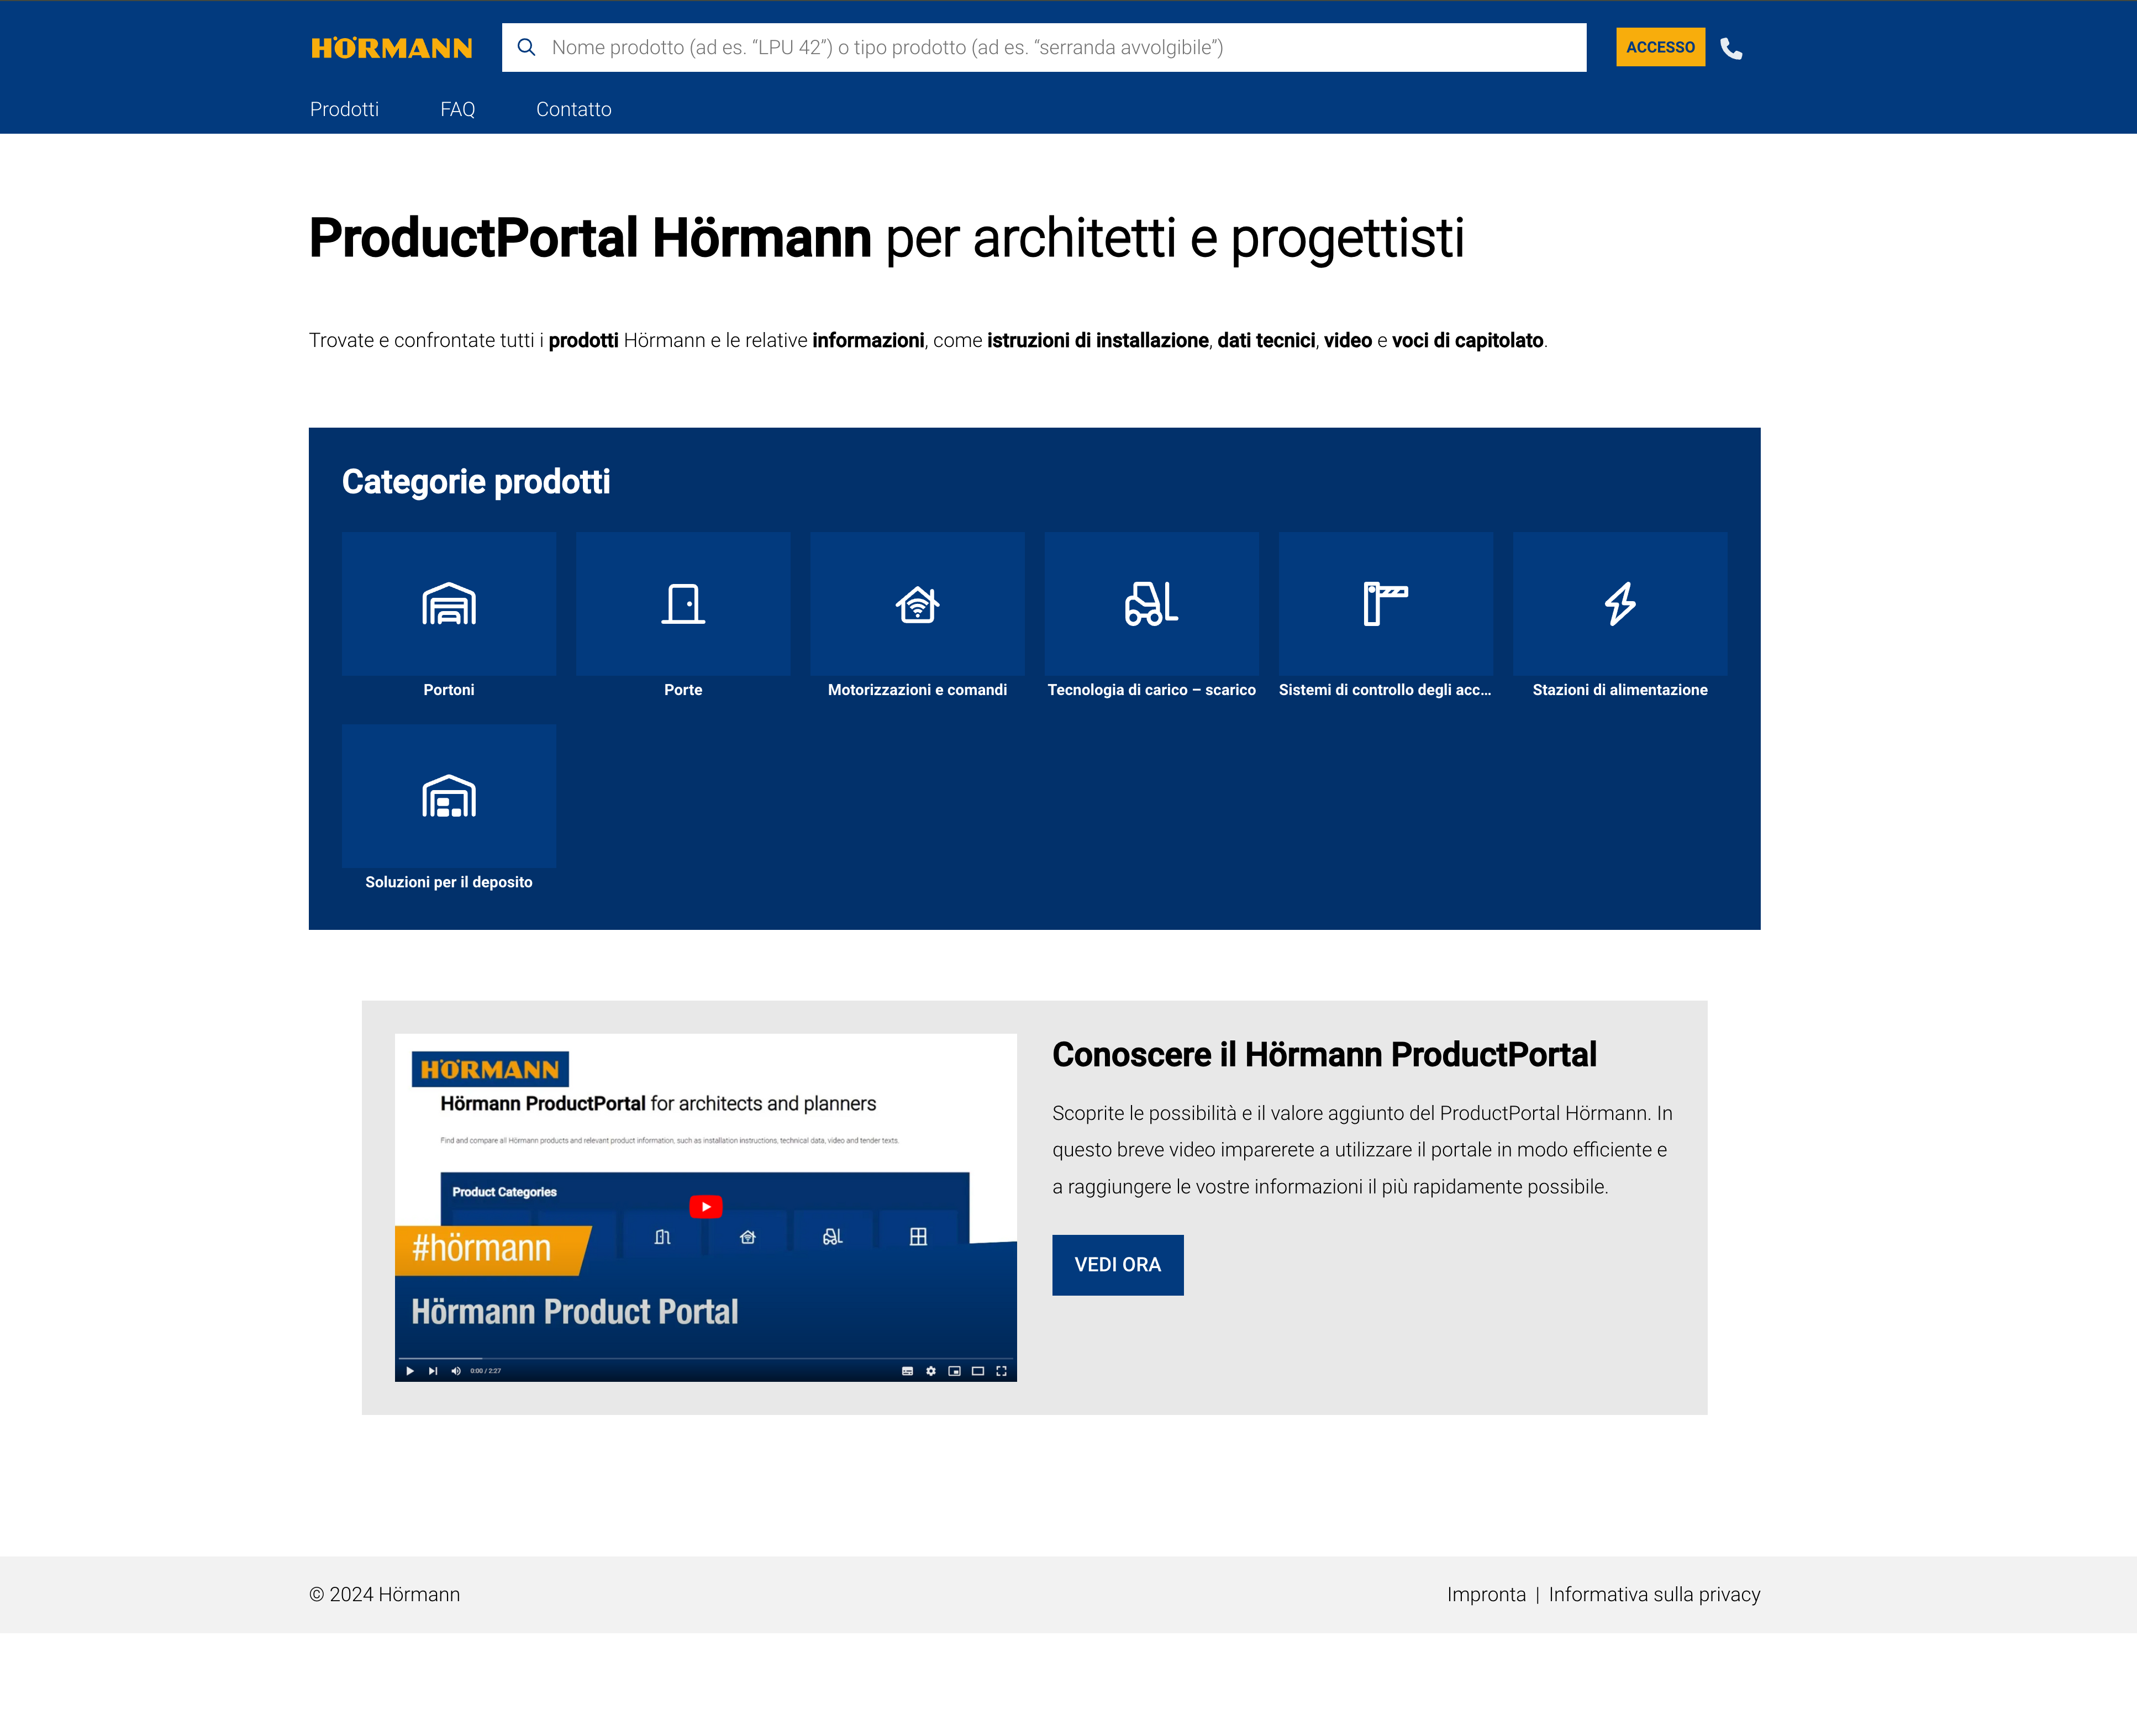Click the "Soluzioni per il deposito" label
The height and width of the screenshot is (1736, 2137).
[x=449, y=882]
